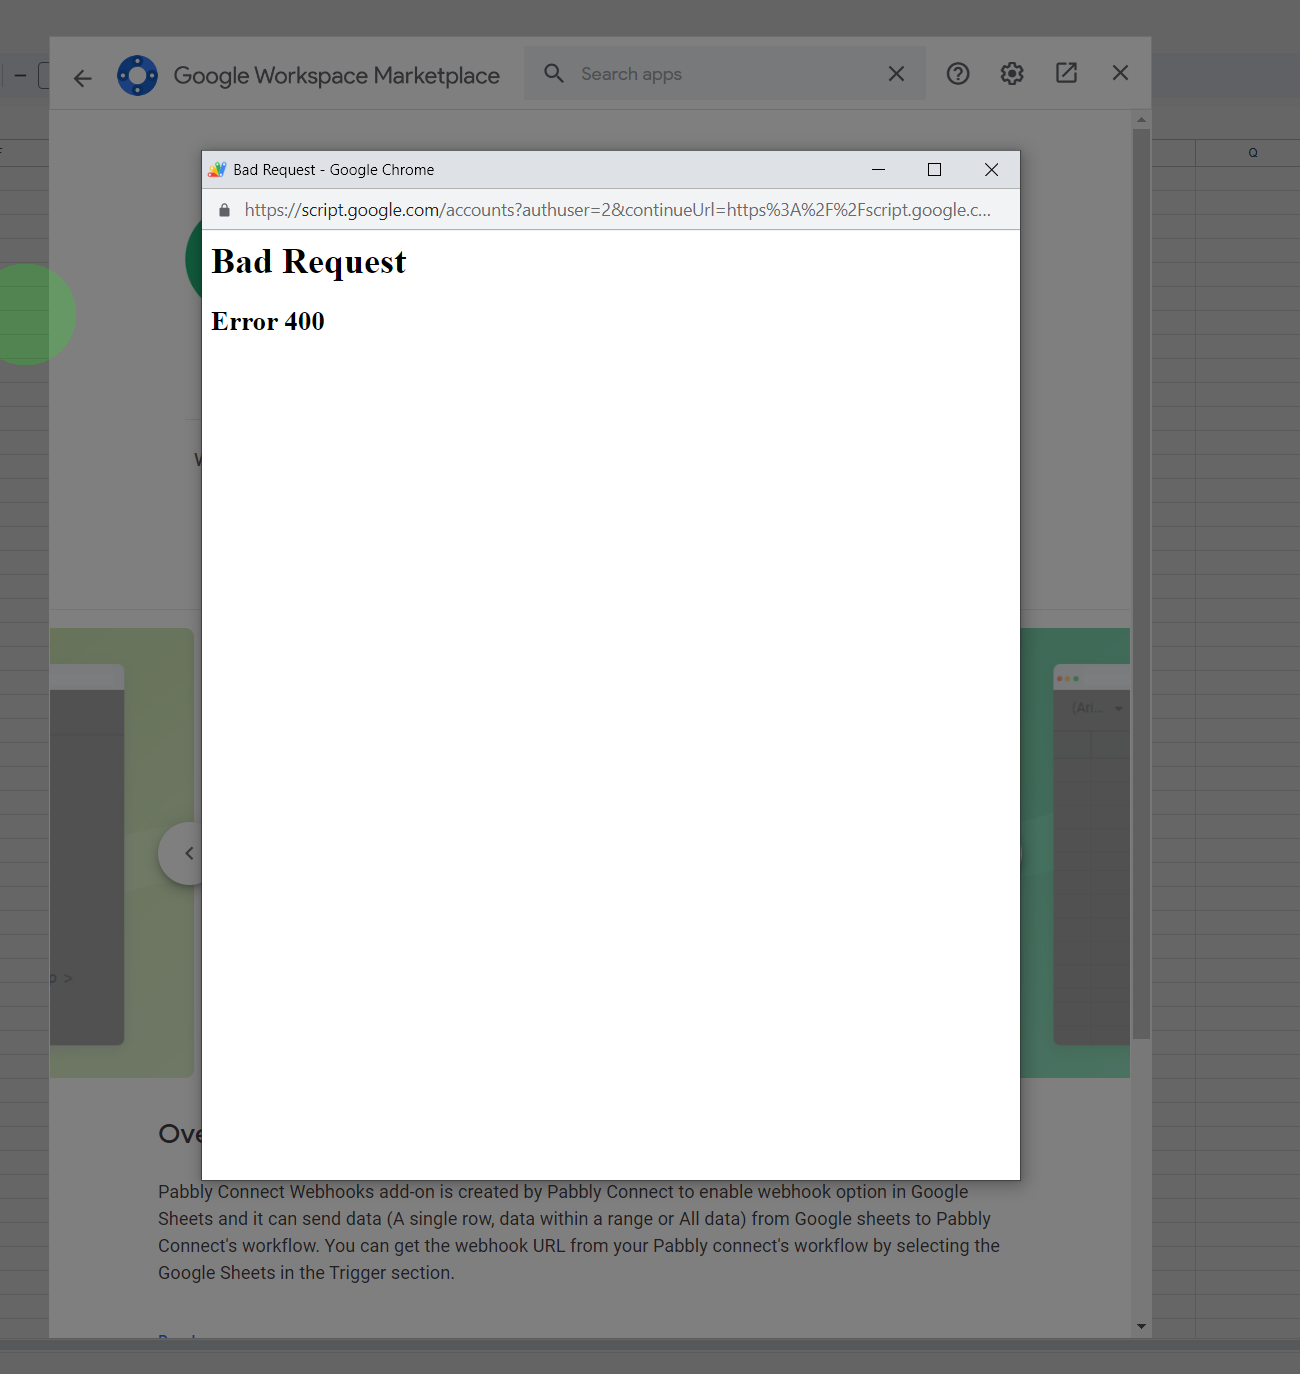Image resolution: width=1300 pixels, height=1374 pixels.
Task: Clear the Search apps field
Action: [x=896, y=74]
